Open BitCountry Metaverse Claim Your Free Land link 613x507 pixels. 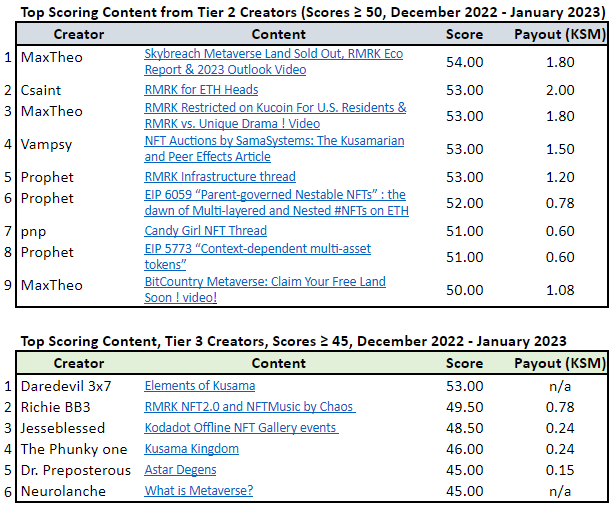(x=265, y=290)
